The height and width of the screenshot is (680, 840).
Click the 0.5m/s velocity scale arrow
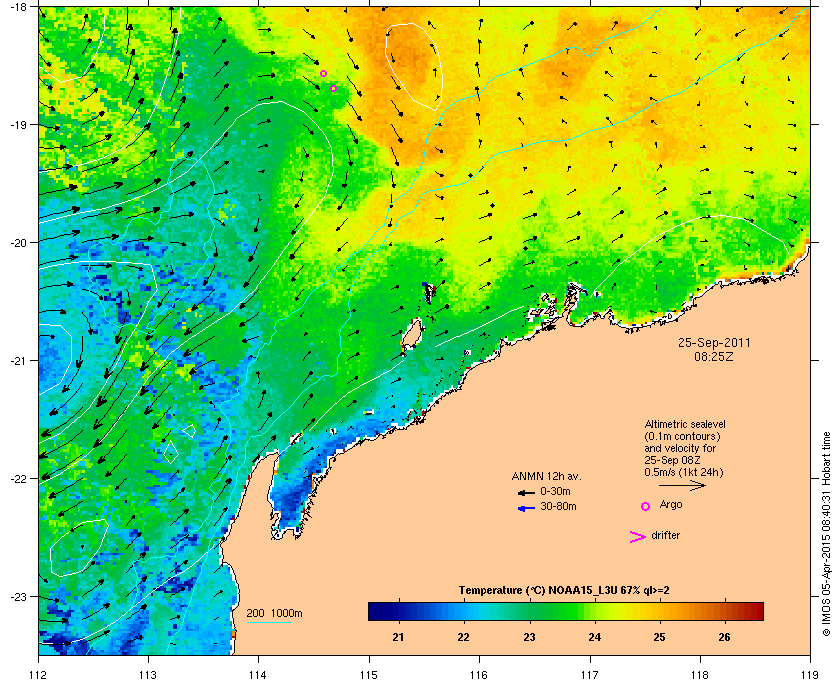click(x=682, y=485)
